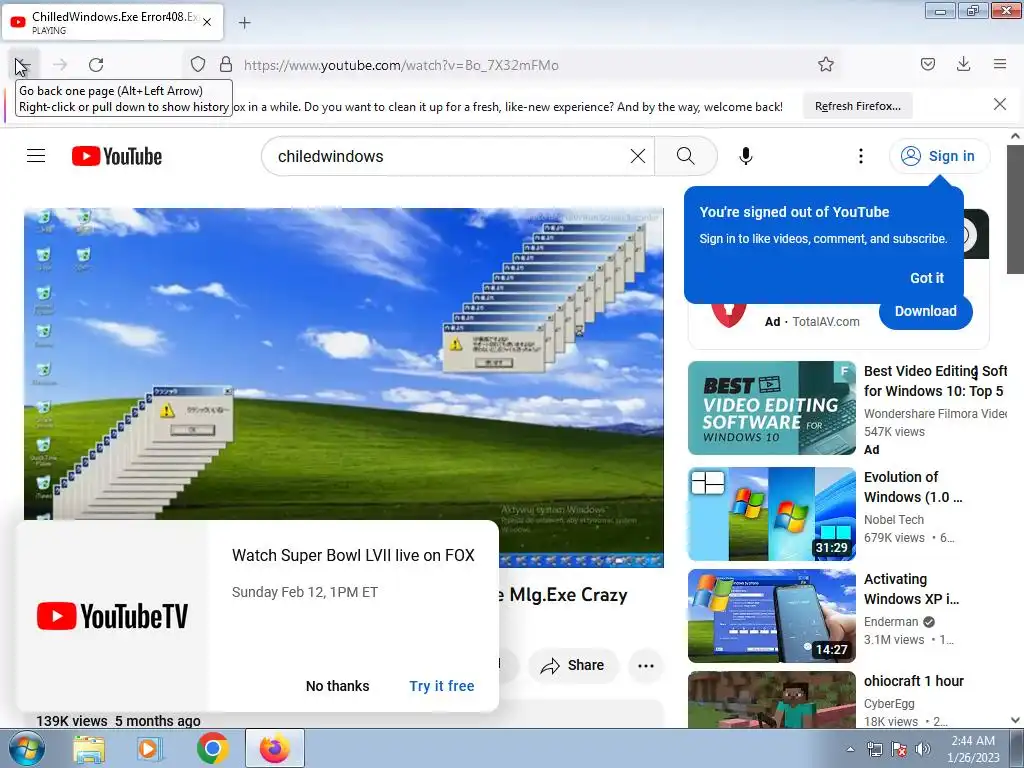Reload the current page
This screenshot has width=1024, height=768.
click(x=96, y=65)
